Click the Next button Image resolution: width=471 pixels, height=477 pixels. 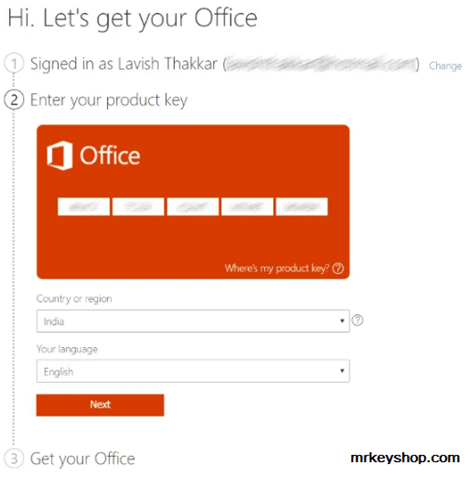[x=100, y=405]
